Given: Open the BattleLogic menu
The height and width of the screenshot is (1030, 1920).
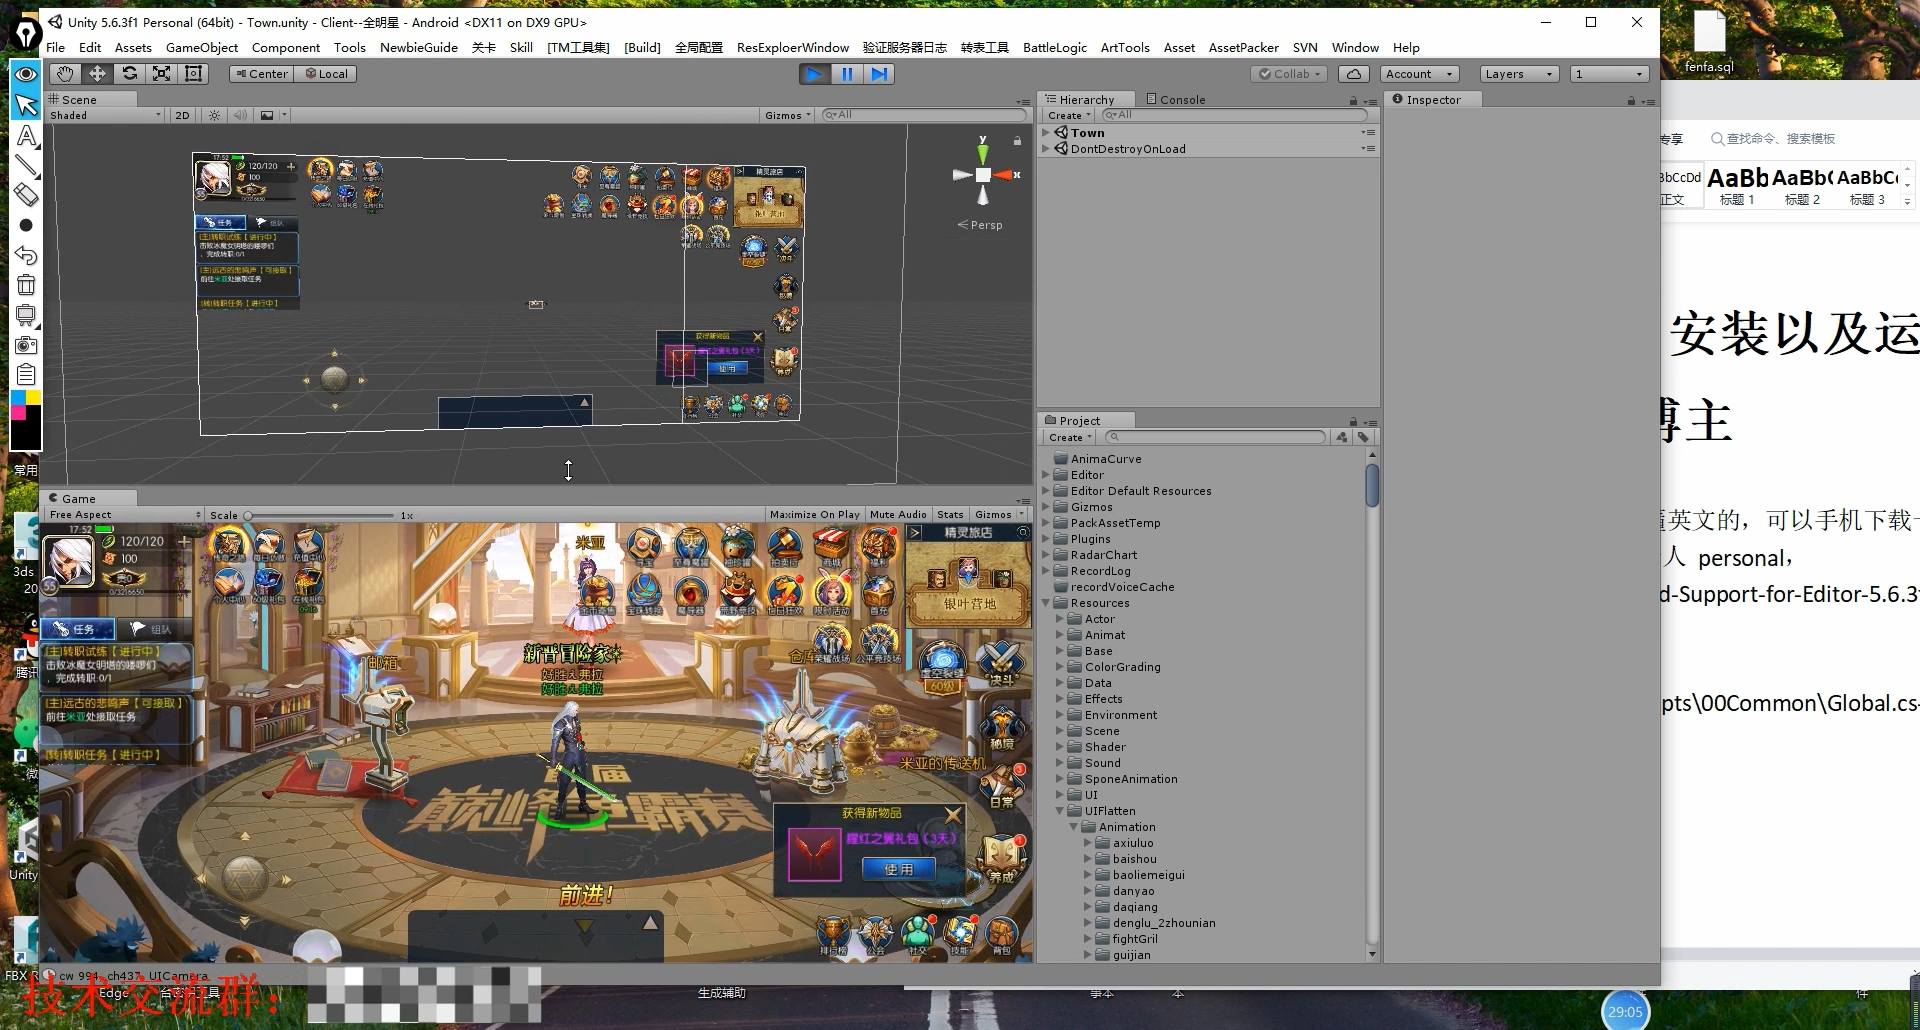Looking at the screenshot, I should click(1055, 47).
